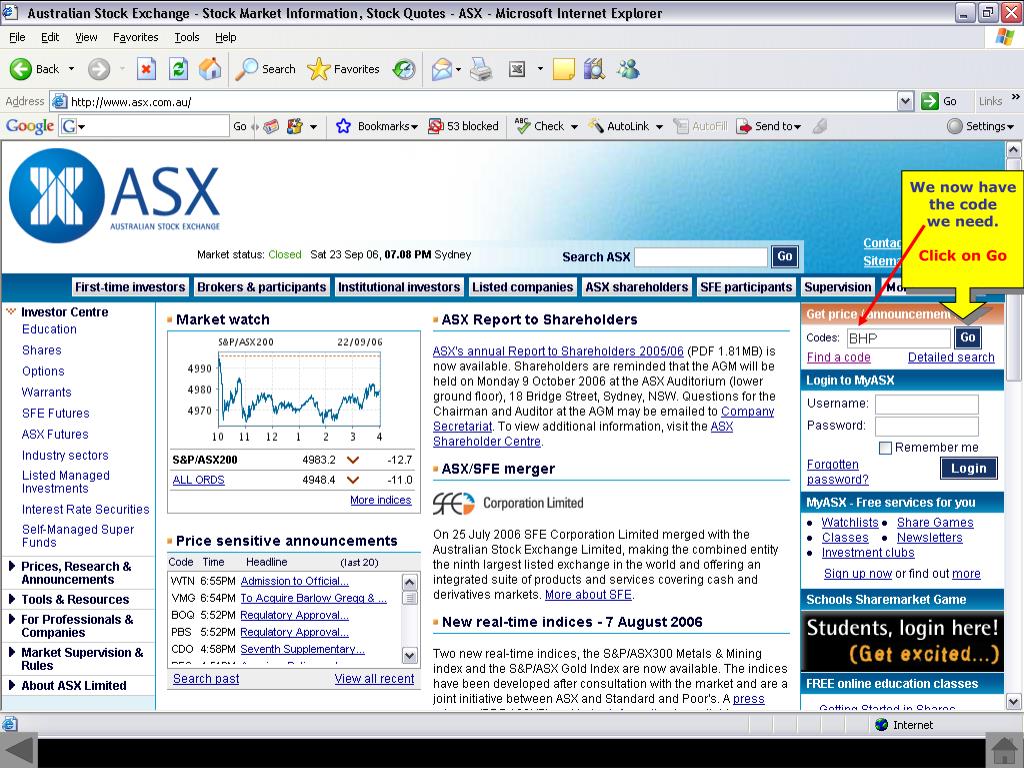Image resolution: width=1024 pixels, height=768 pixels.
Task: Click Google toolbar Bookmarks star
Action: [344, 126]
